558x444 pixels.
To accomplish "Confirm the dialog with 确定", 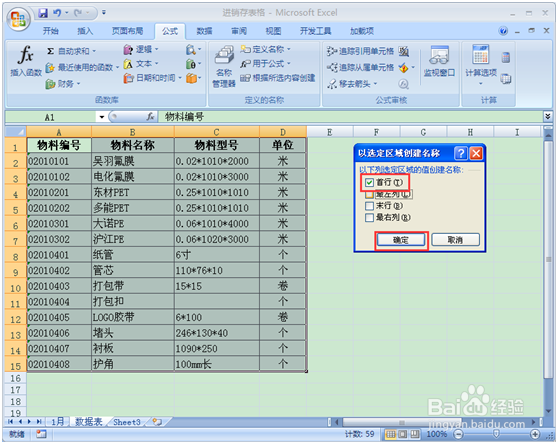I will click(x=401, y=240).
